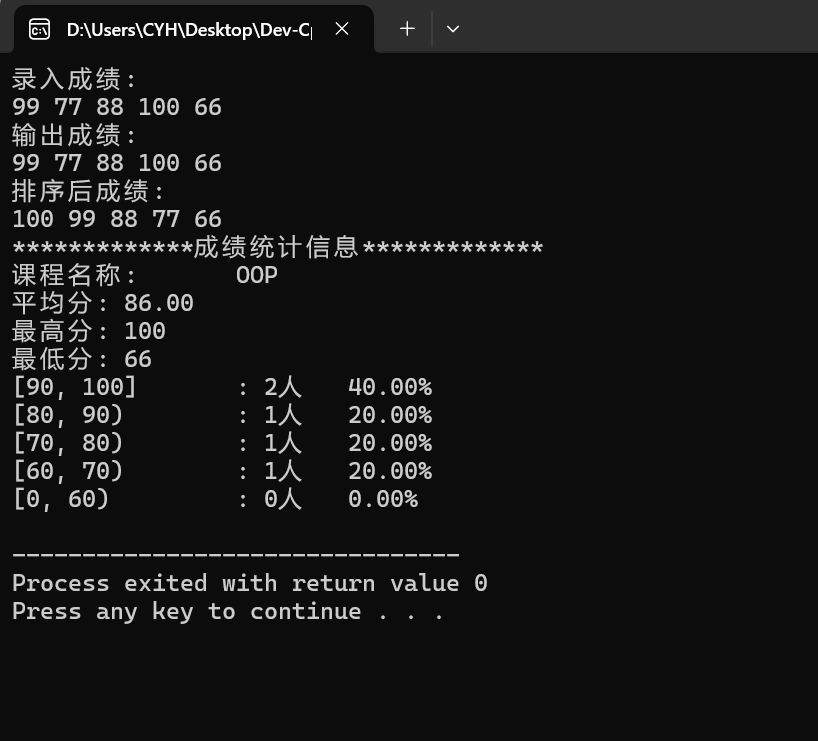Select the D:\Users\CYH\Desktop\Dev-C tab title

click(189, 30)
